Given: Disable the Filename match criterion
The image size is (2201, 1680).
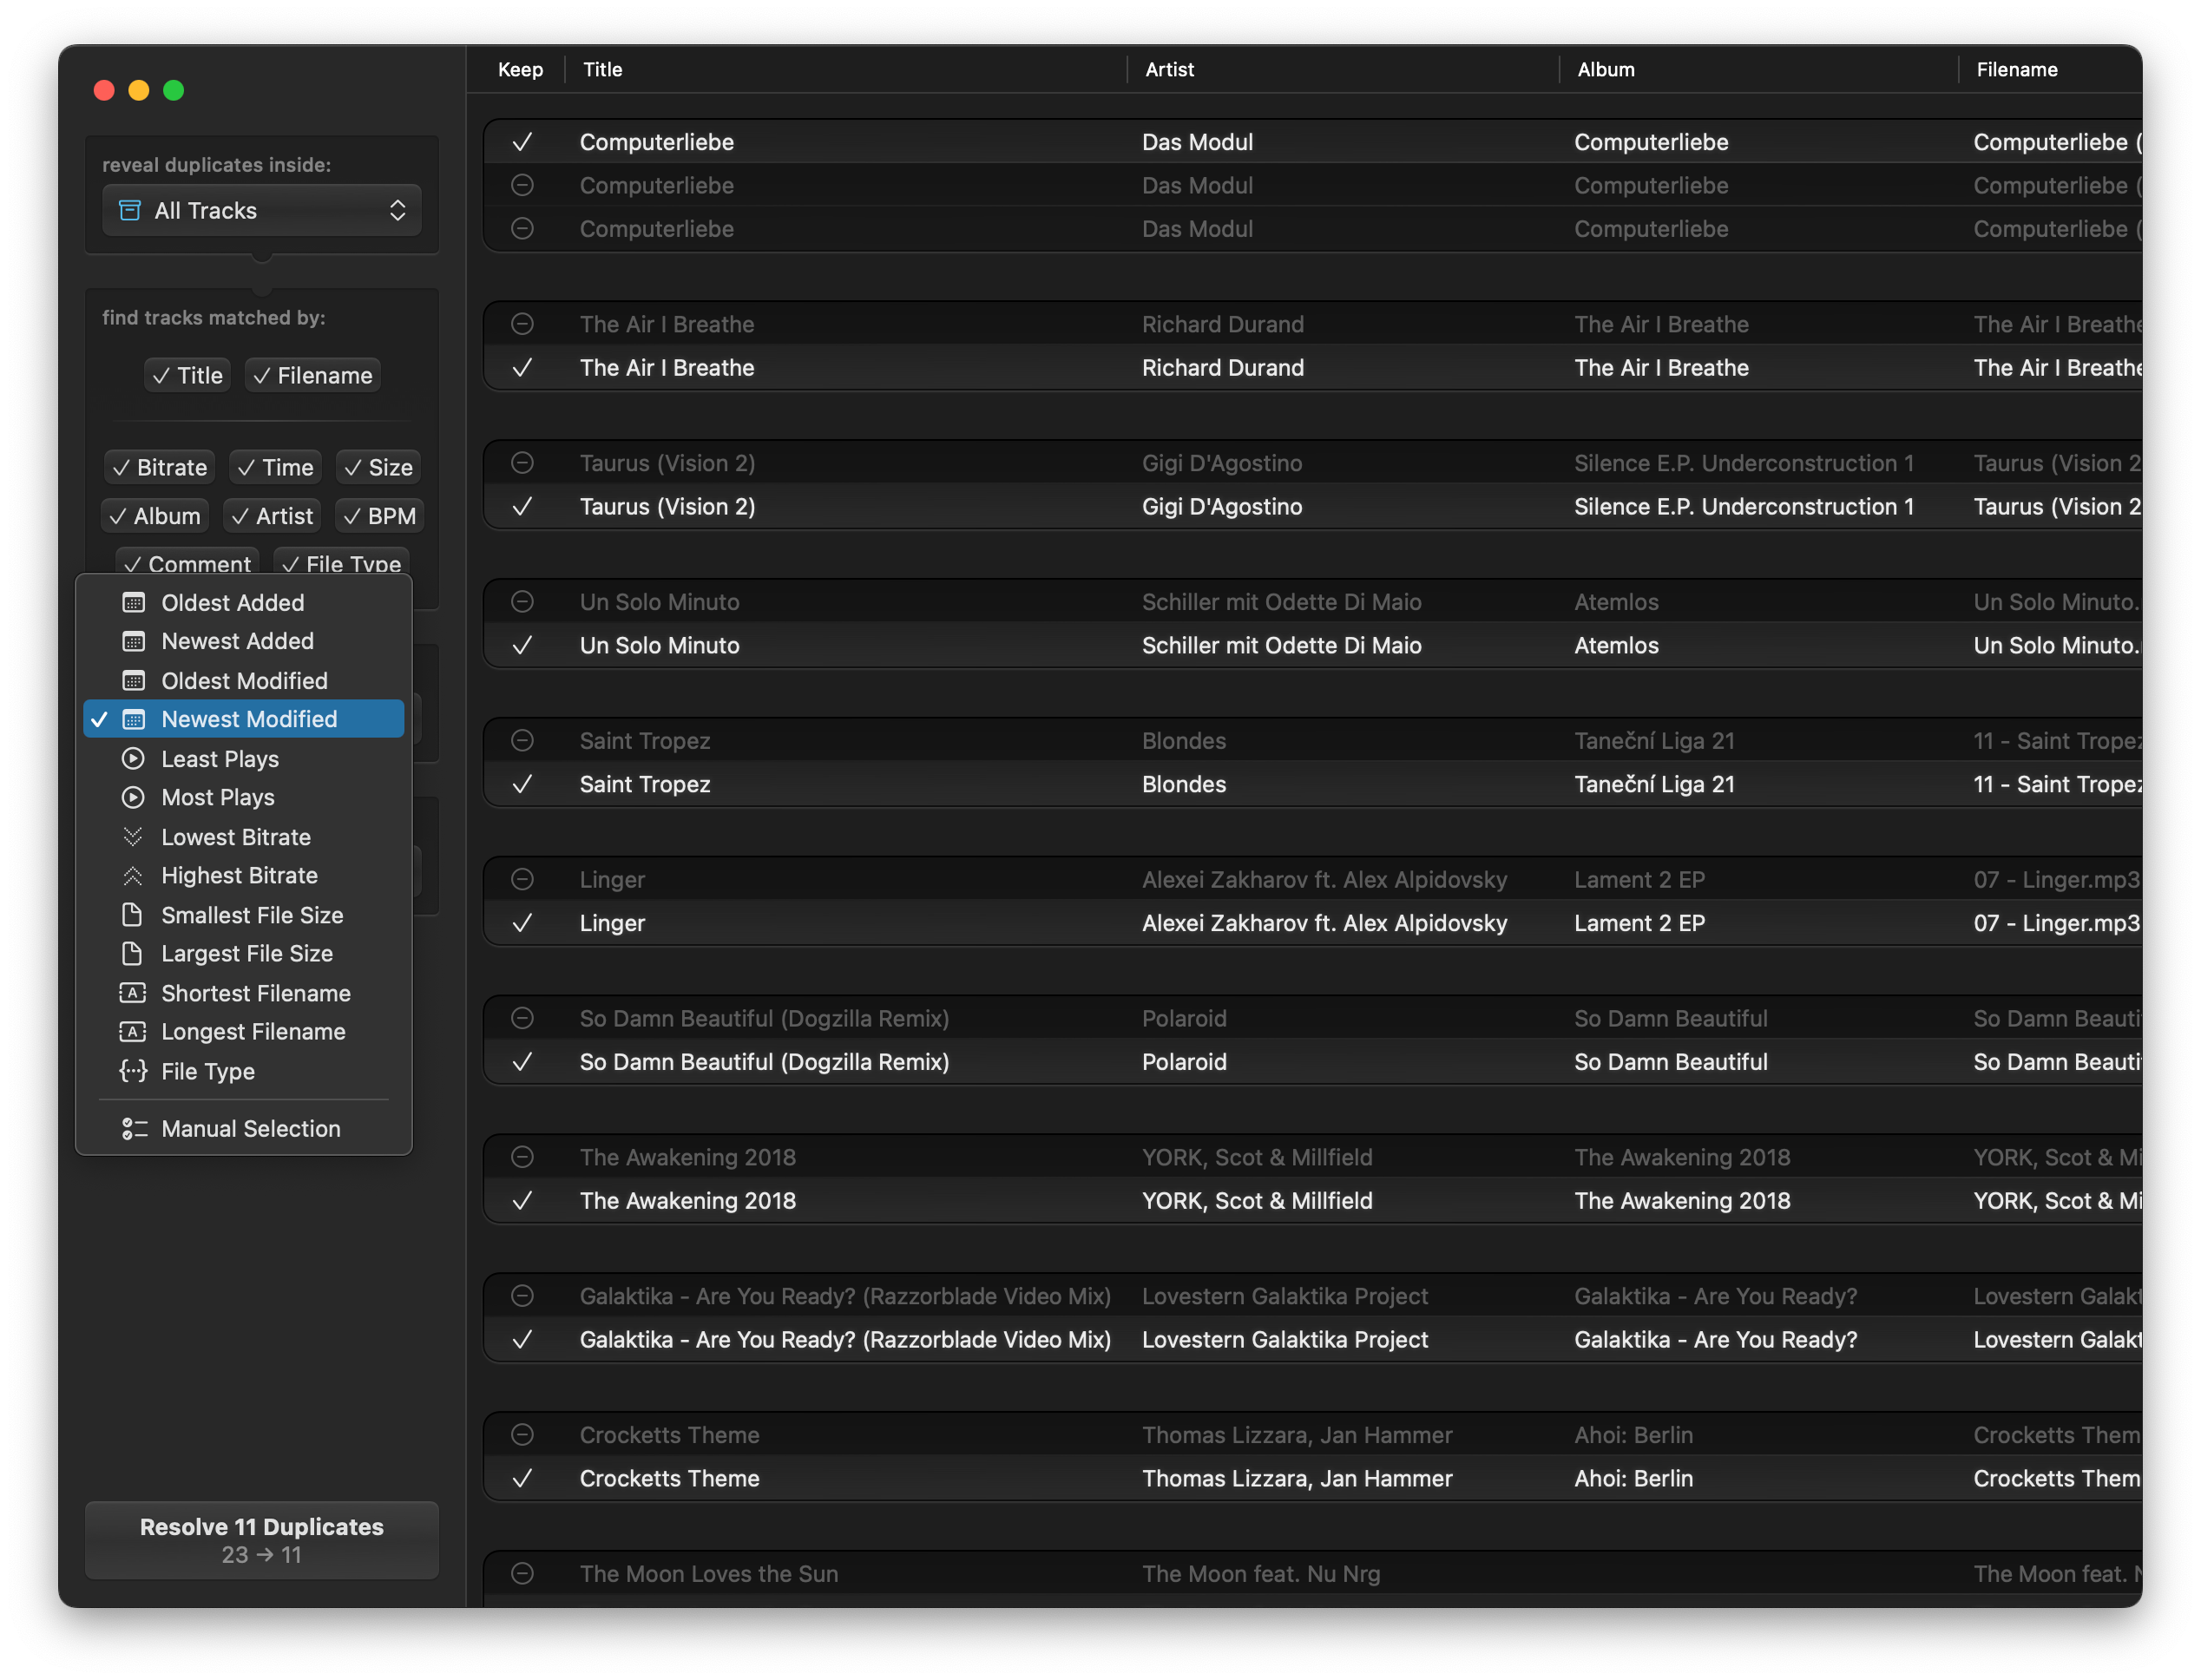Looking at the screenshot, I should 312,375.
